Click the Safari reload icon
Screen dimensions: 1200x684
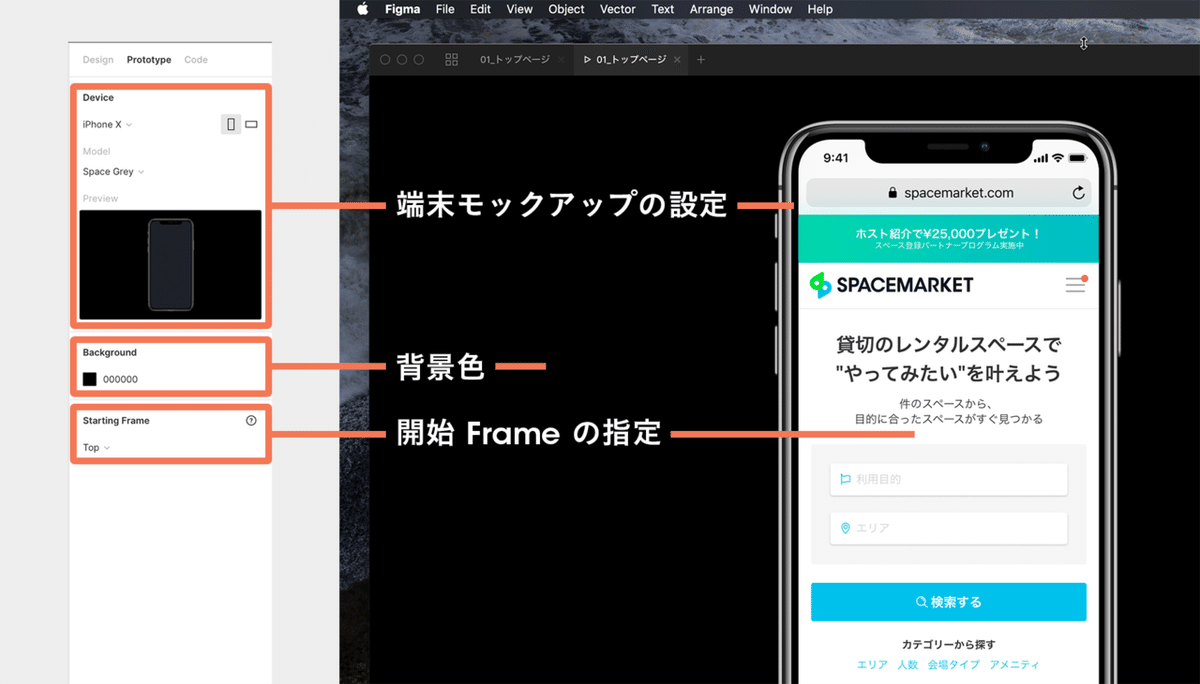click(1078, 193)
